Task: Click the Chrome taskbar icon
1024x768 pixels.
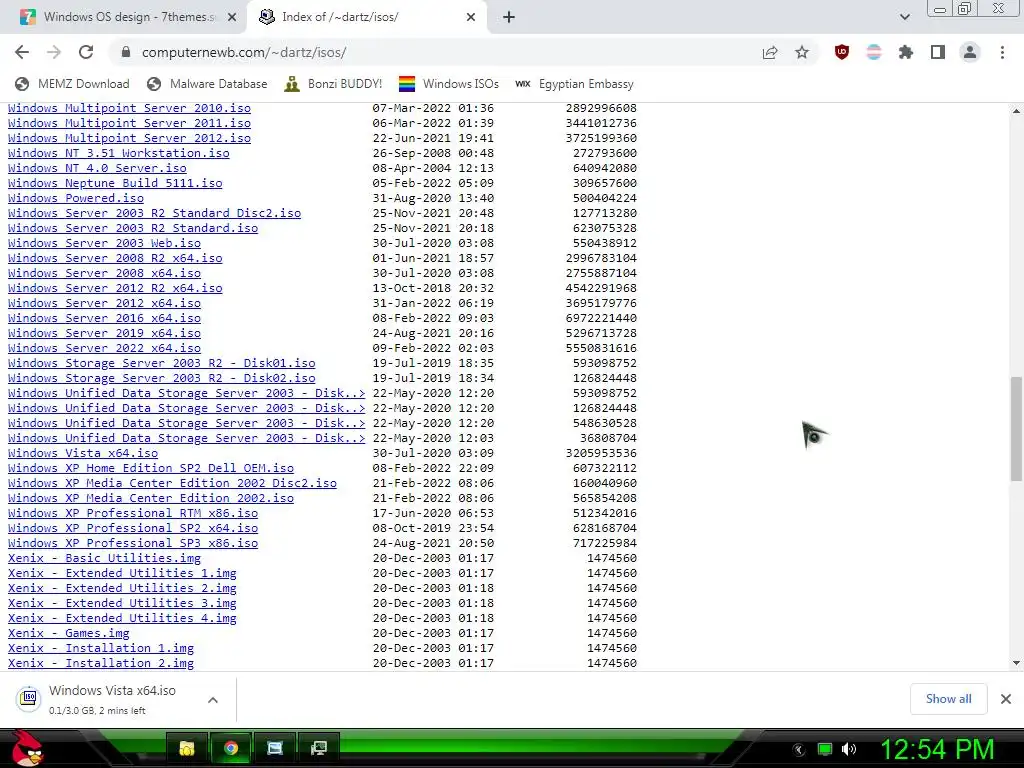Action: 231,748
